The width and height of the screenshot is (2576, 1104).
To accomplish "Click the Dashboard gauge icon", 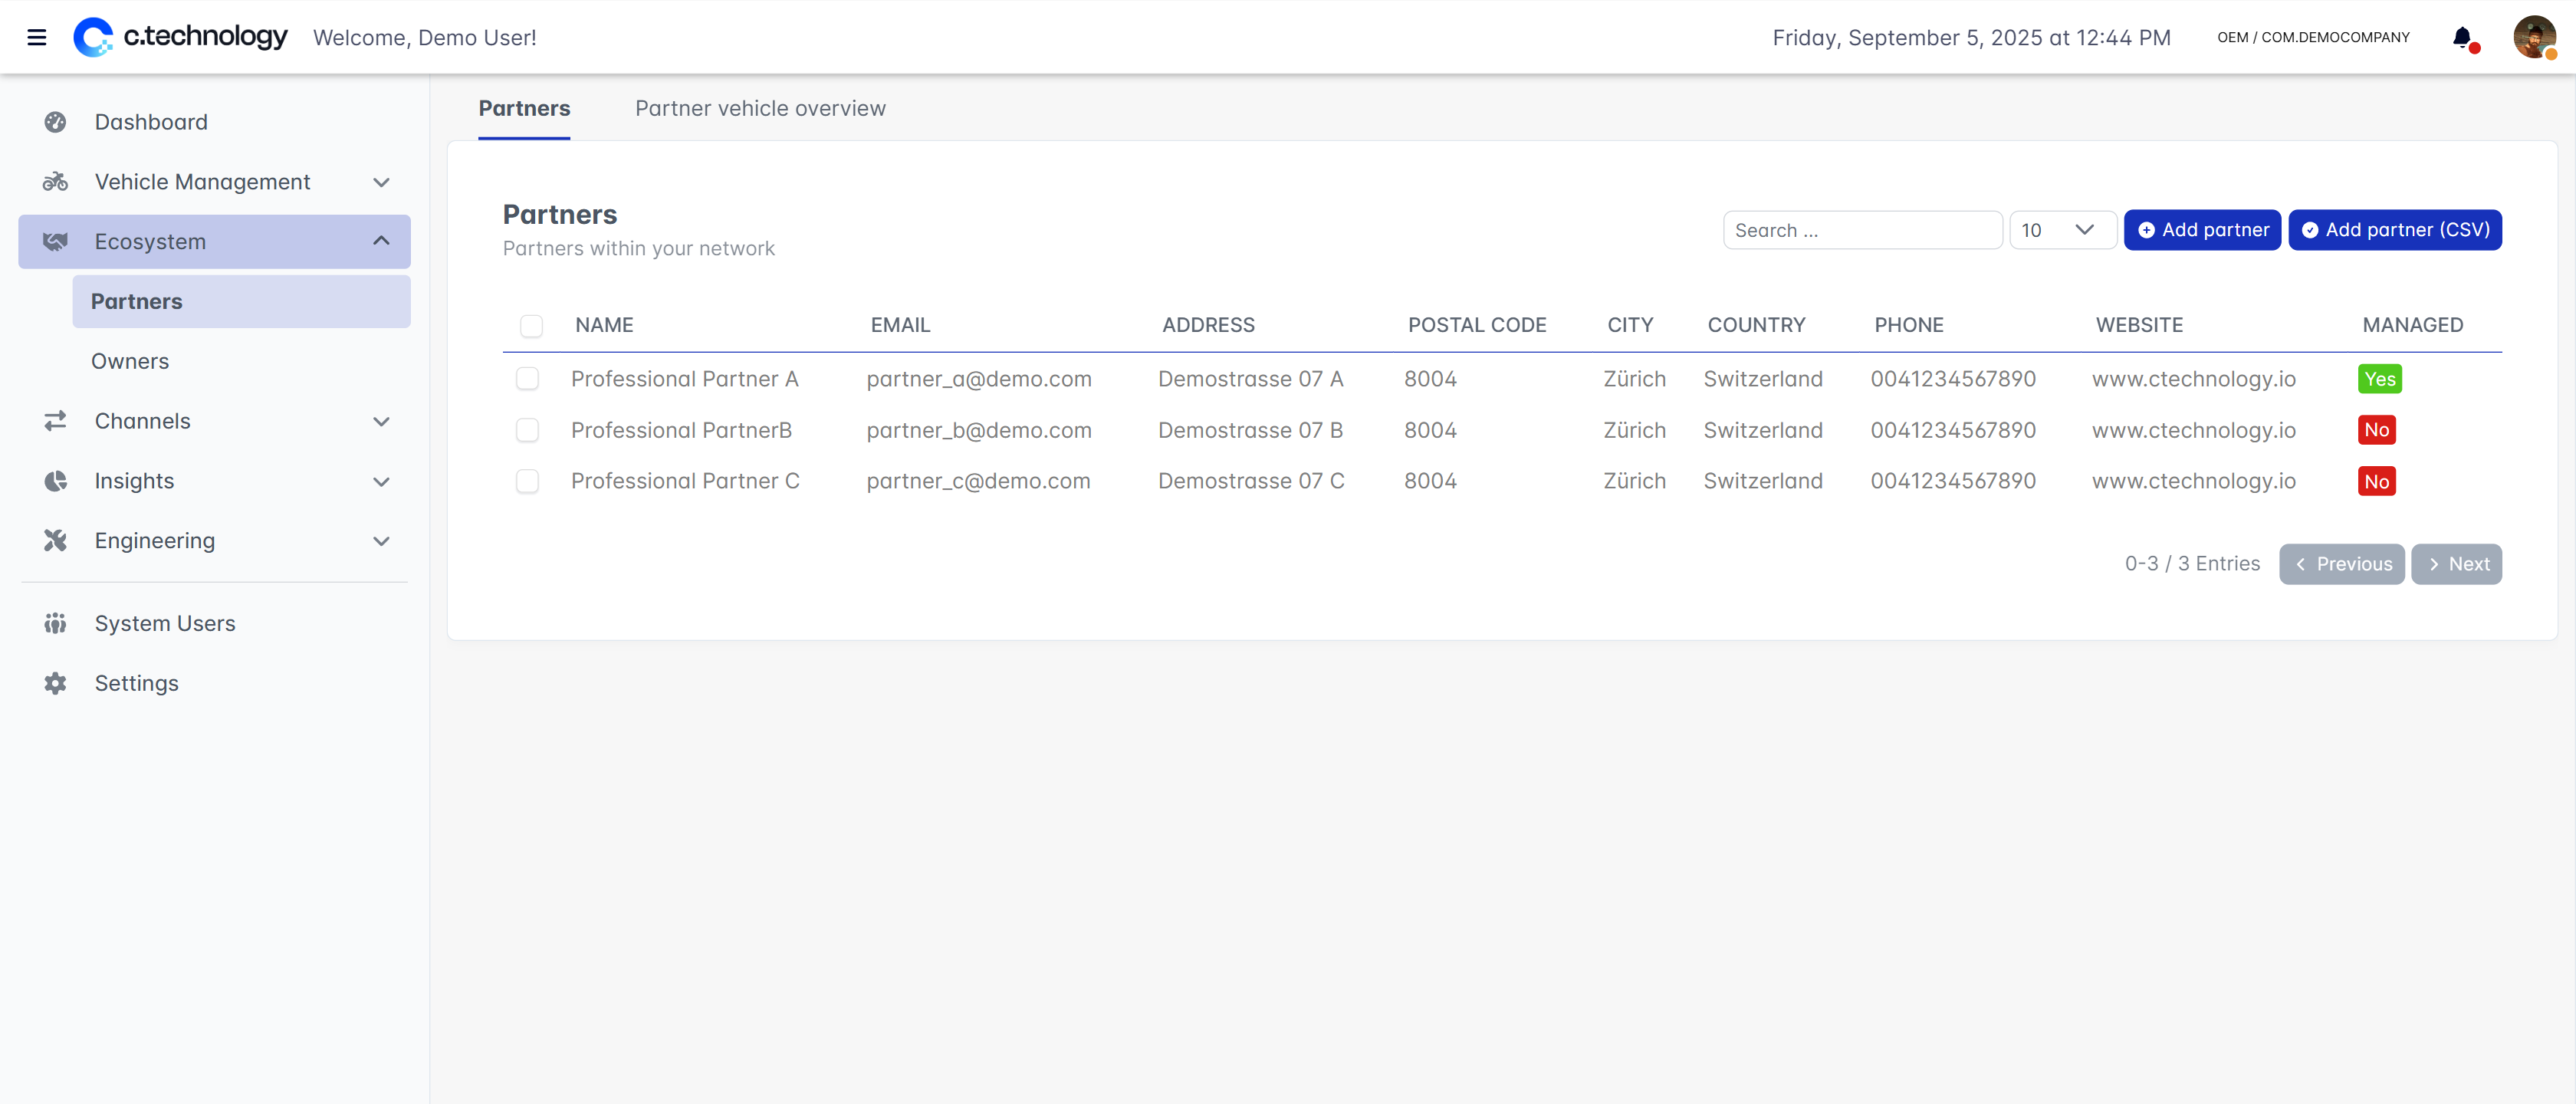I will click(55, 122).
